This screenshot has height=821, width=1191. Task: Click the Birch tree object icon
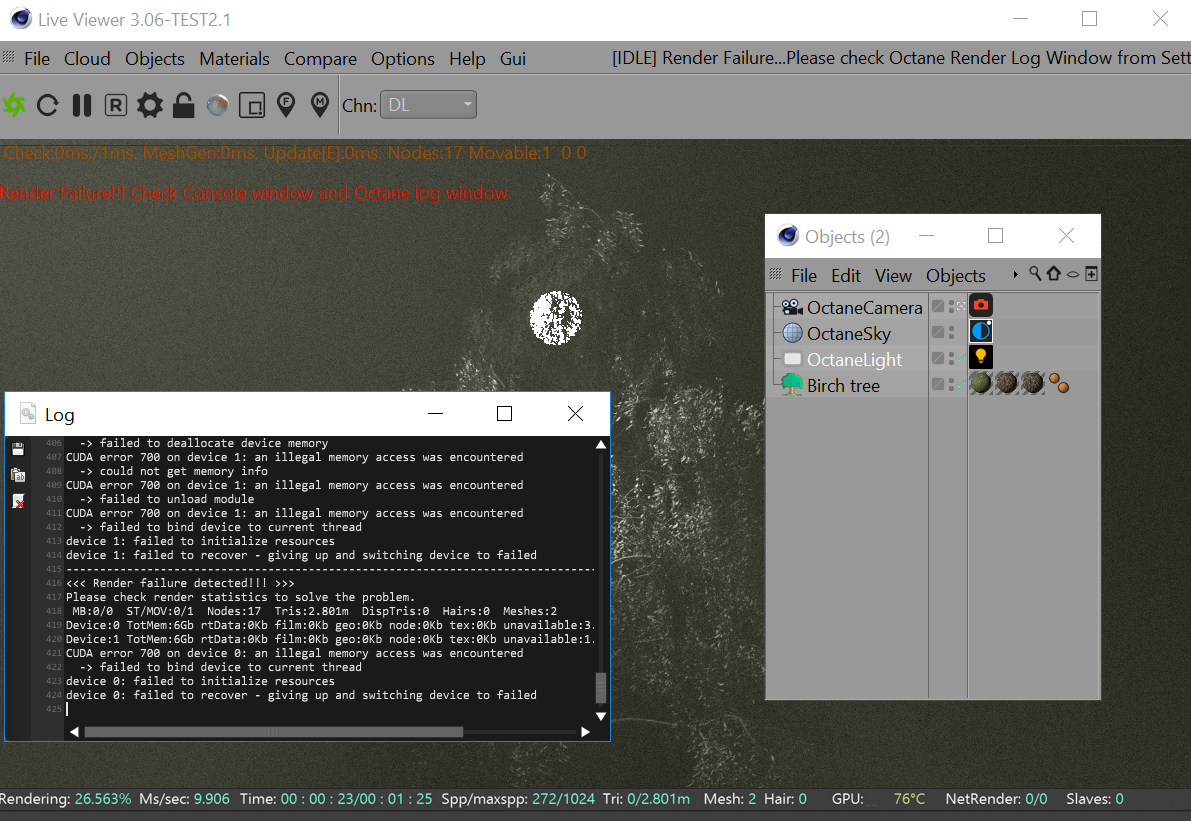coord(792,385)
